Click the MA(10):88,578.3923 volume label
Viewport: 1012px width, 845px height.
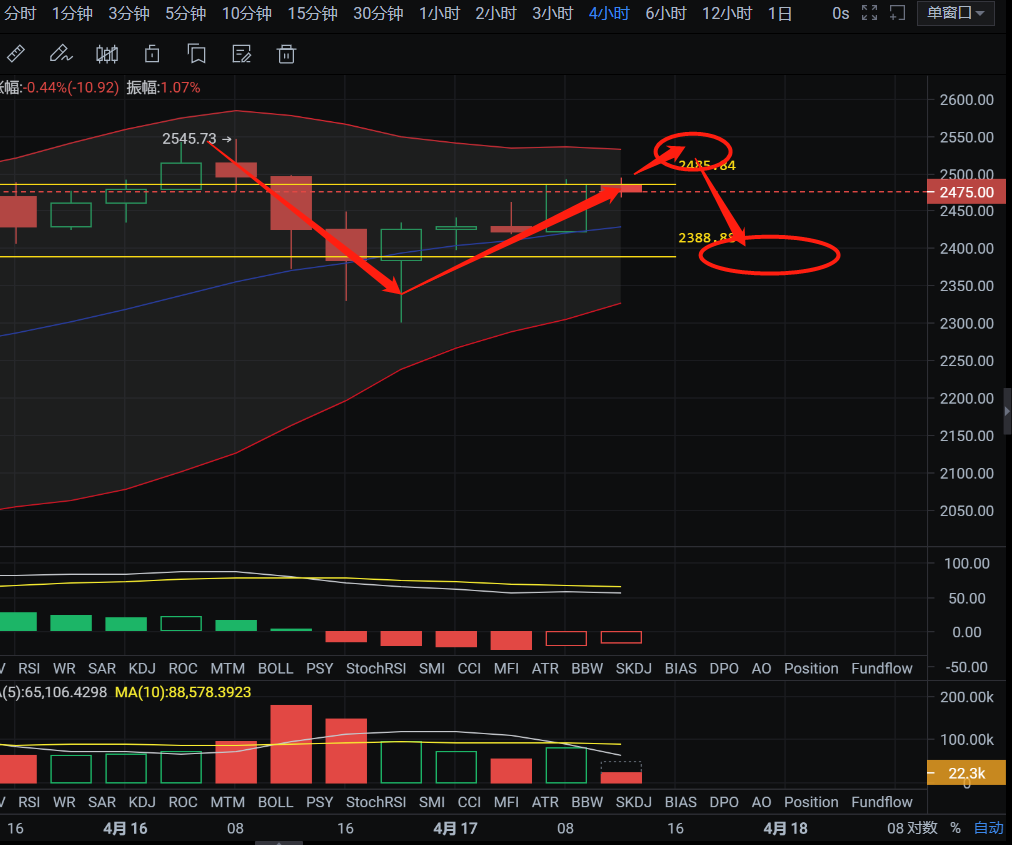coord(183,692)
